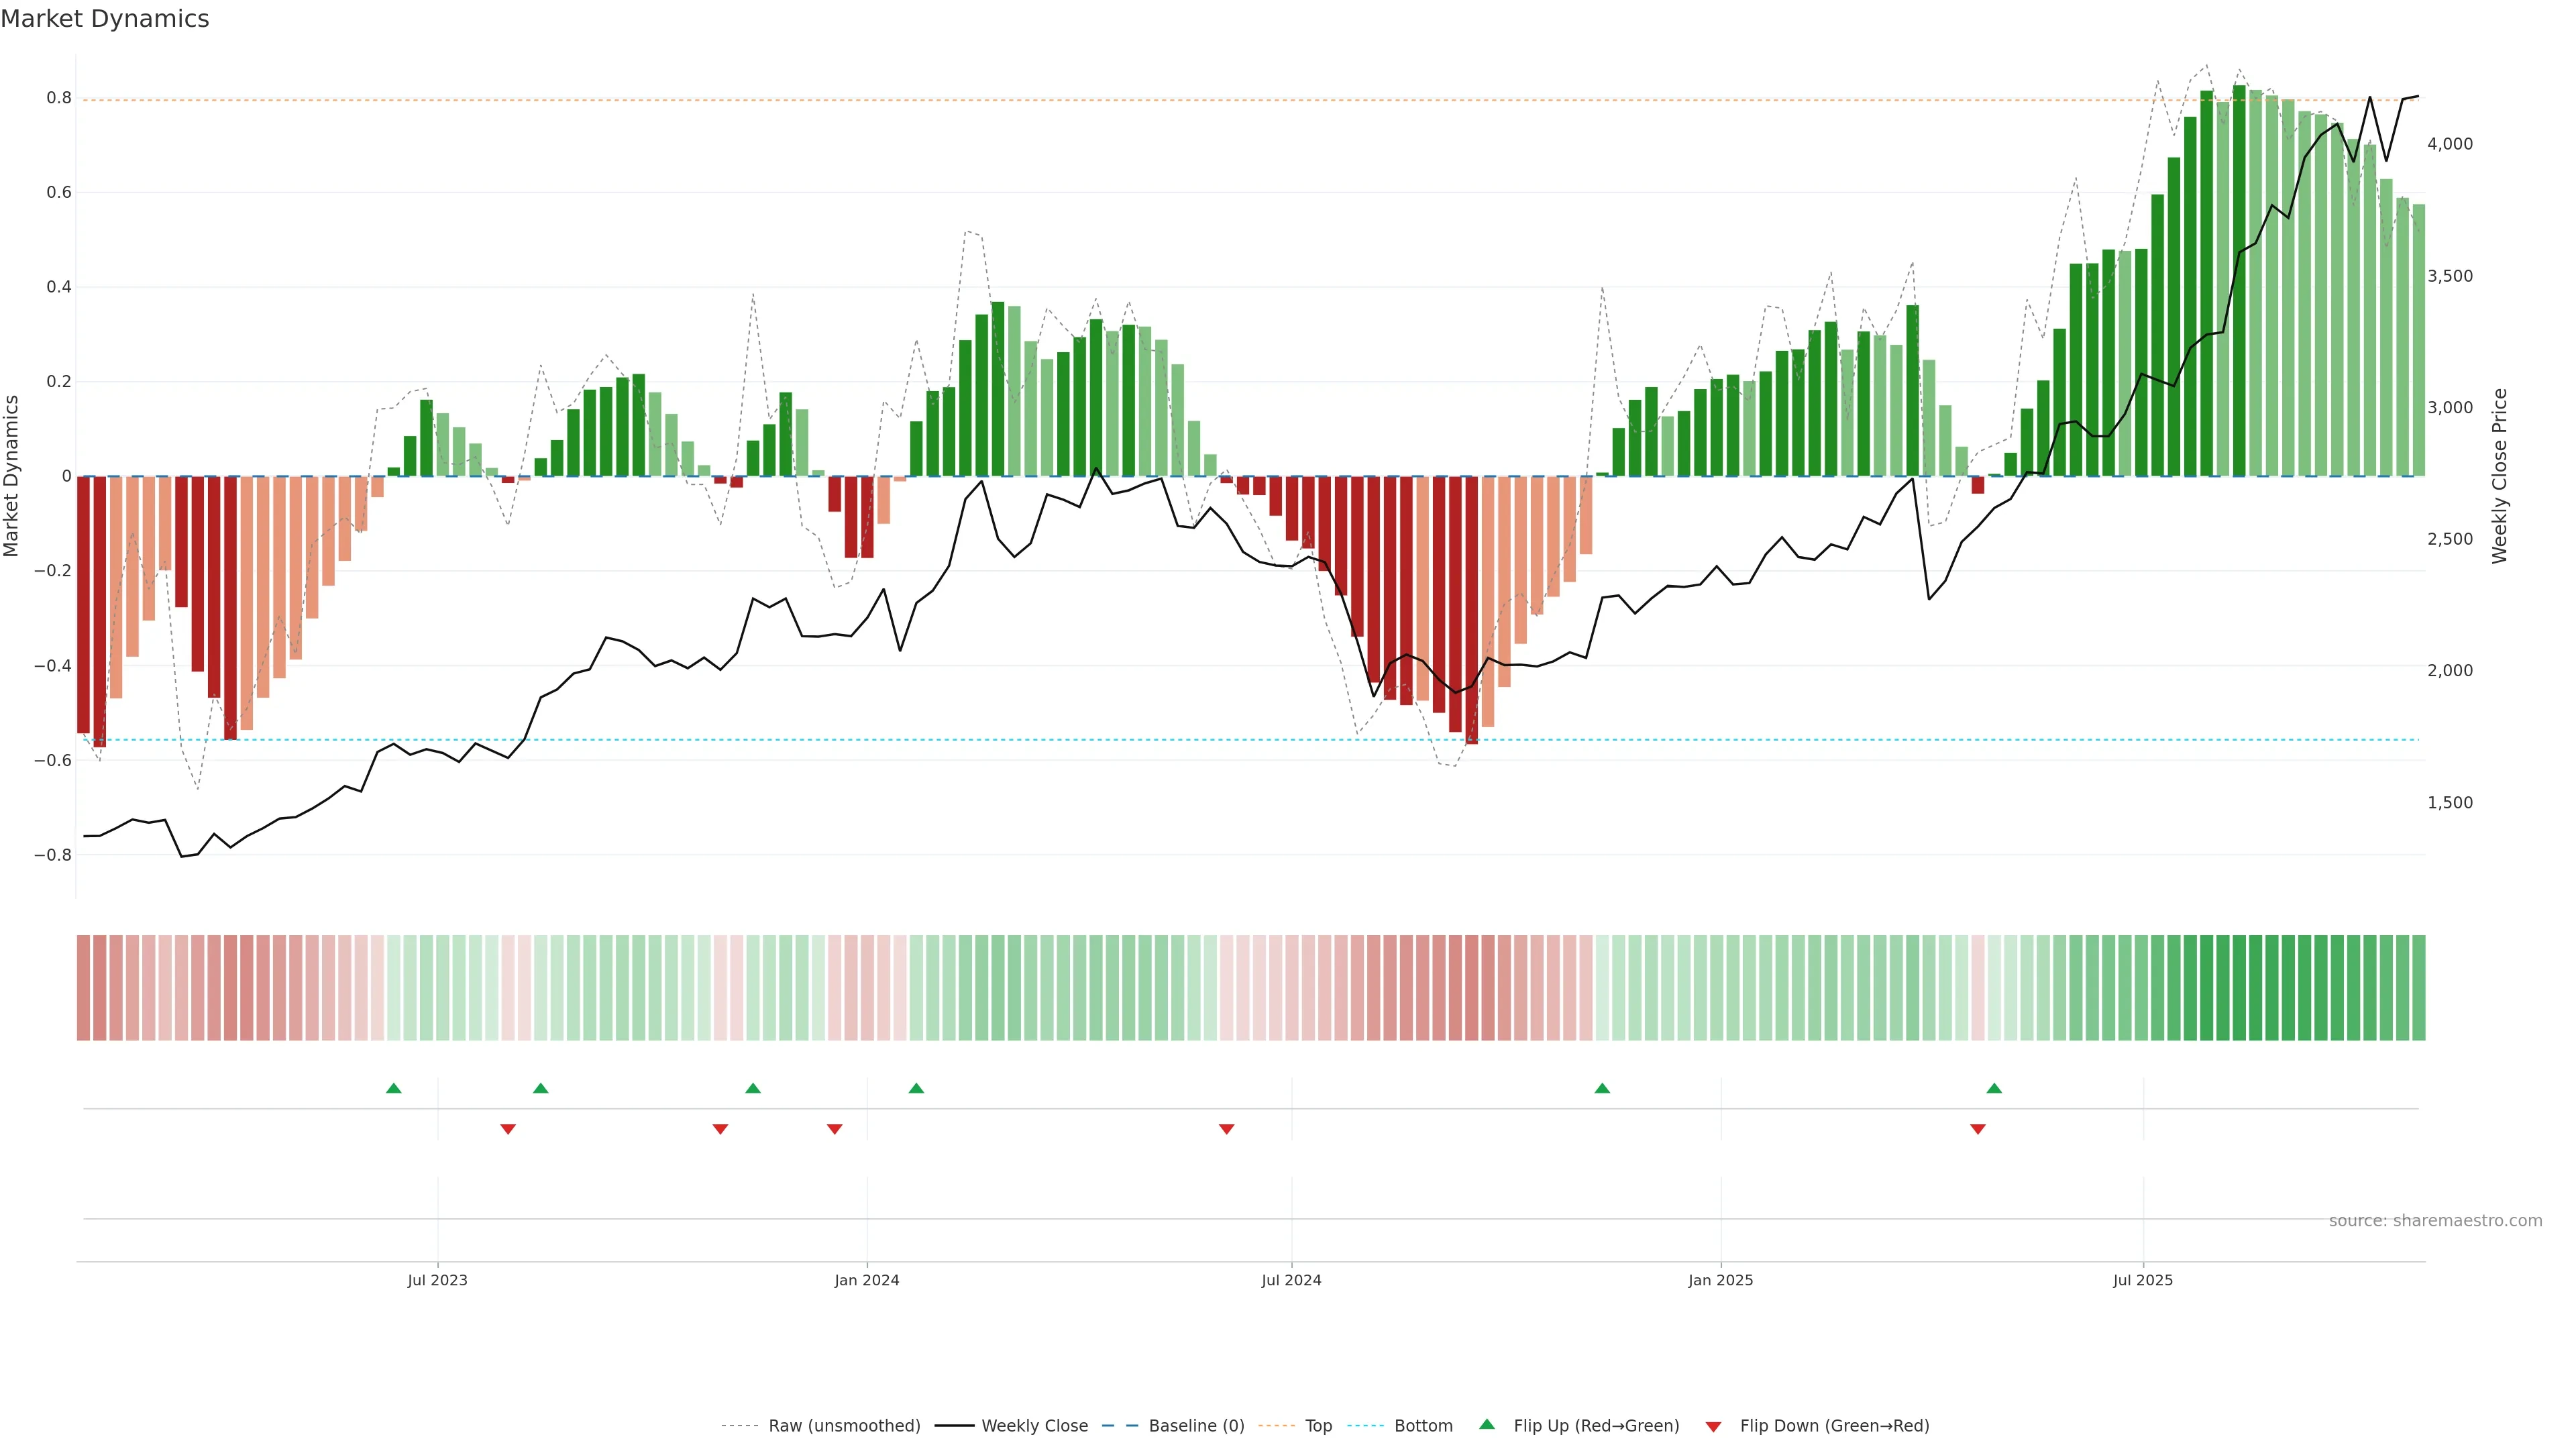
Task: Click green triangle icon in Flip Up legend
Action: pos(1487,1424)
